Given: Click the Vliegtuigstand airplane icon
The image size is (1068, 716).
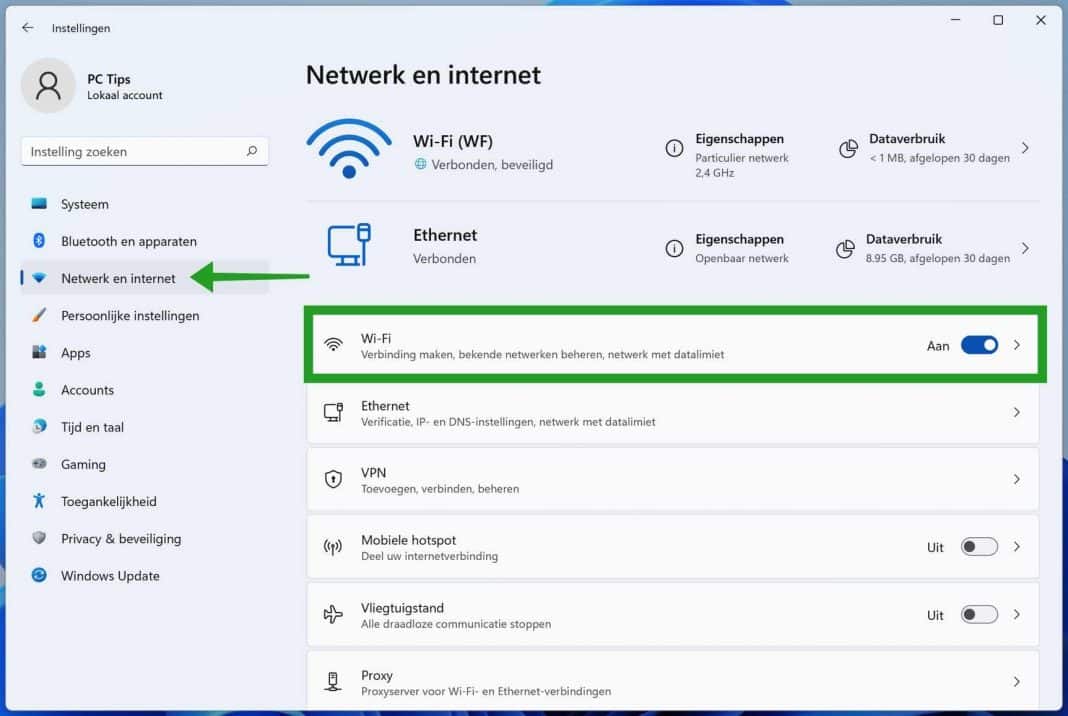Looking at the screenshot, I should coord(334,614).
